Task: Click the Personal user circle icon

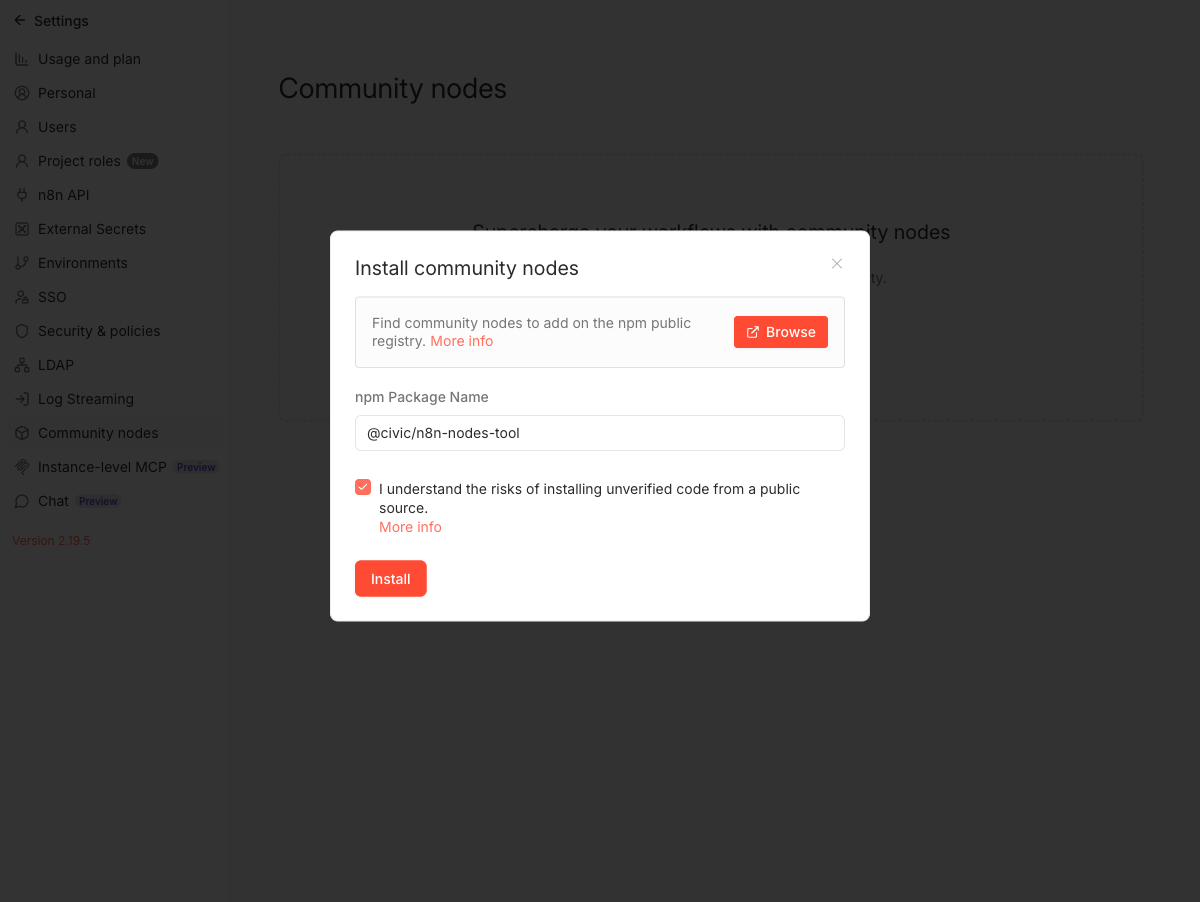Action: (x=22, y=93)
